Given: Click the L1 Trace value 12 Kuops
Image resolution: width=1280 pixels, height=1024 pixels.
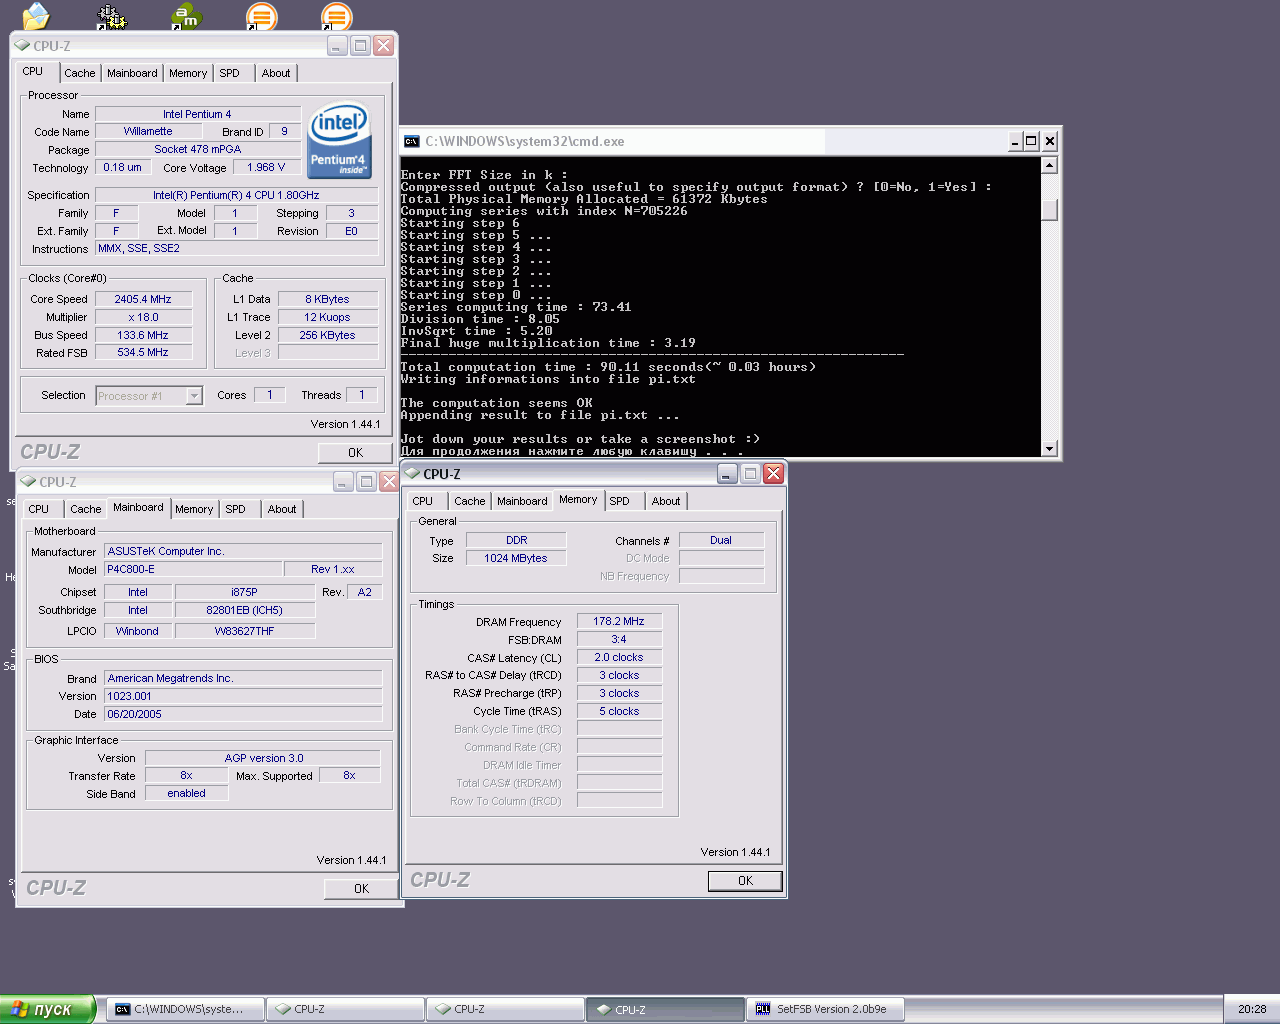Looking at the screenshot, I should pyautogui.click(x=328, y=317).
